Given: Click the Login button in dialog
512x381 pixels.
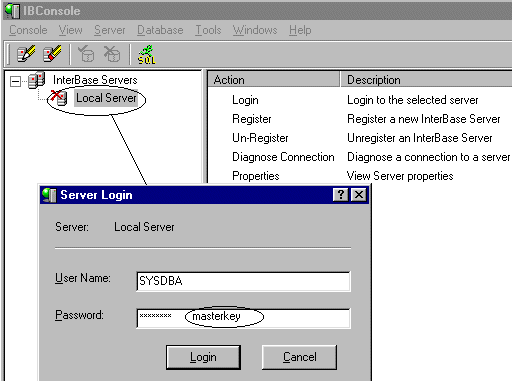Looking at the screenshot, I should click(203, 357).
